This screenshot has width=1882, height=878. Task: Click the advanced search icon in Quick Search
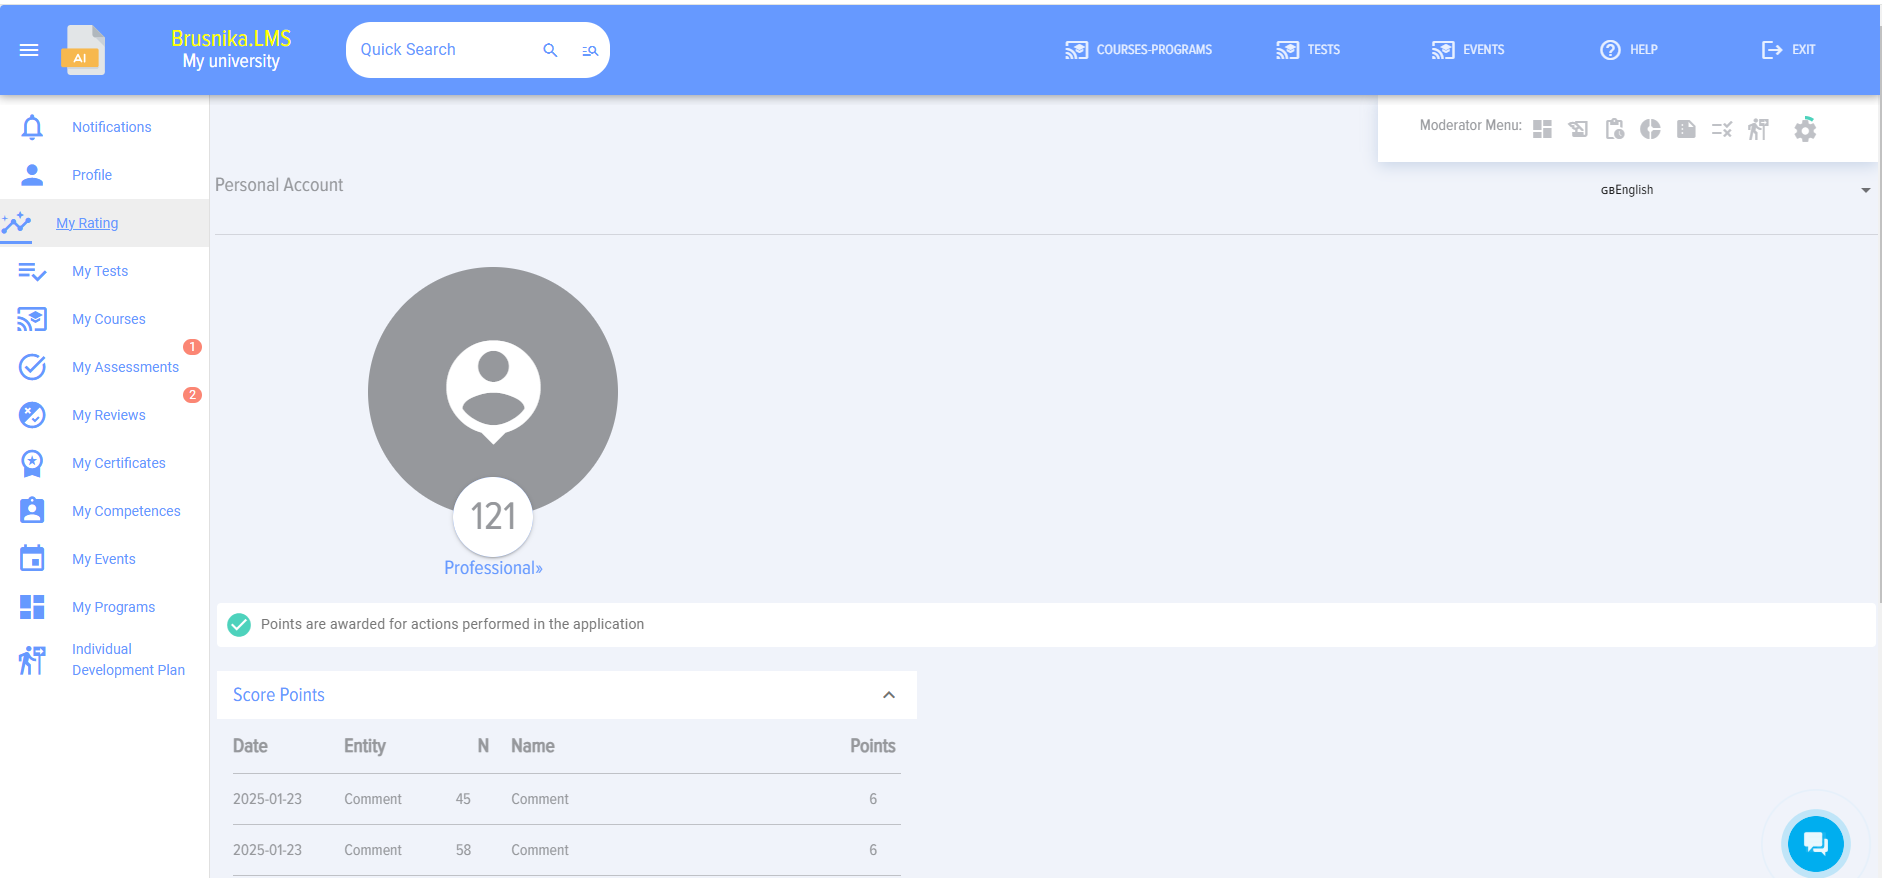590,50
